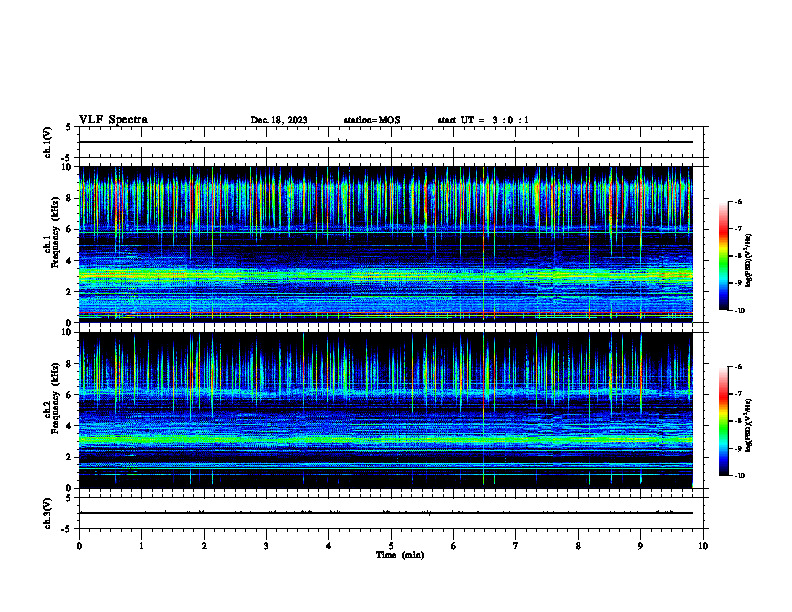Click the "Time (min)" x-axis label
The height and width of the screenshot is (612, 792).
click(400, 555)
